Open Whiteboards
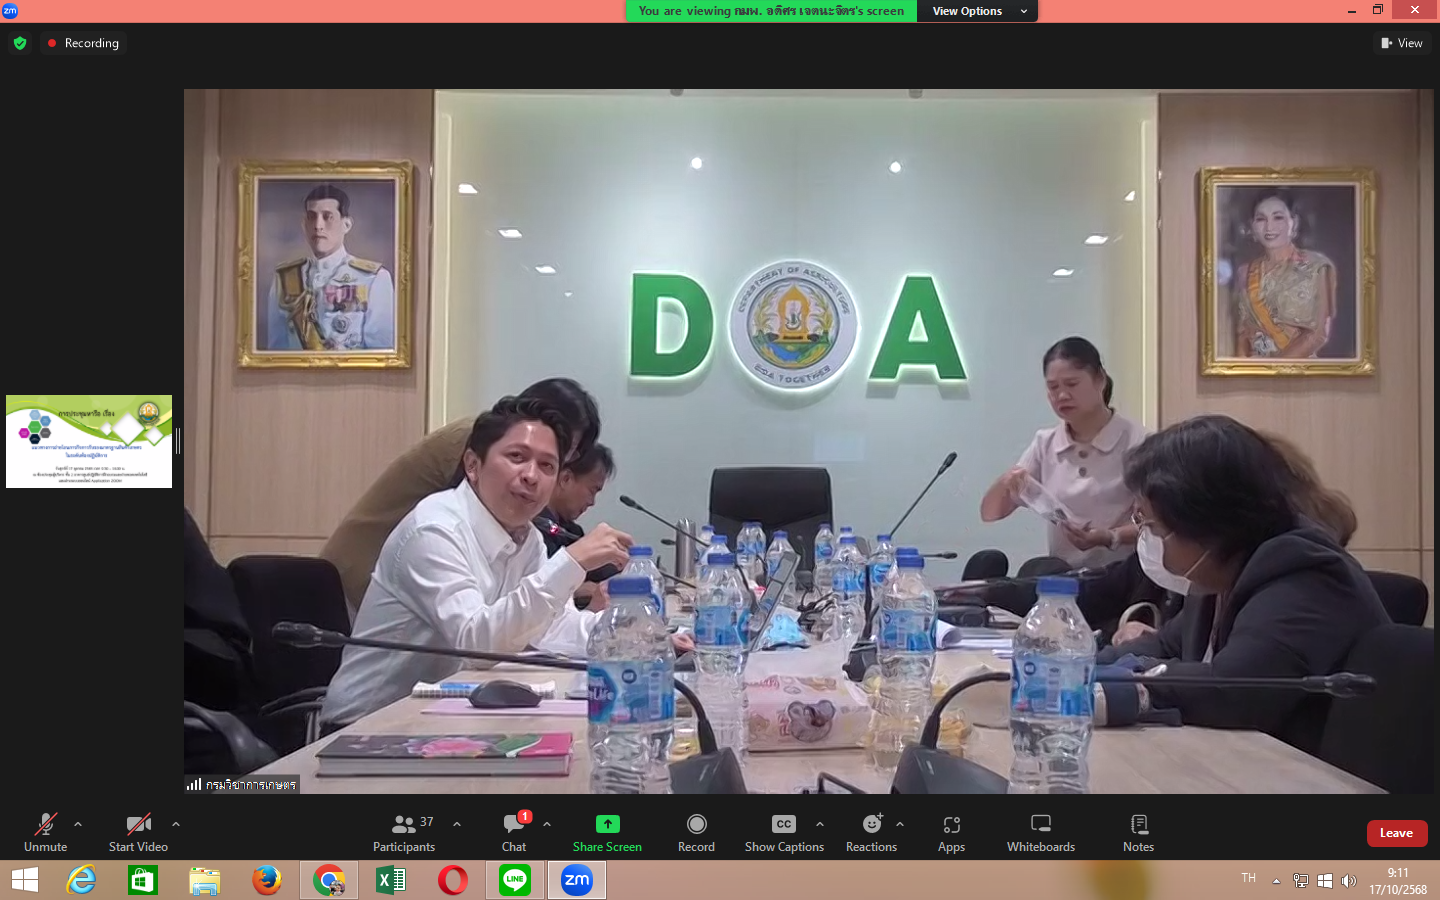 point(1040,832)
